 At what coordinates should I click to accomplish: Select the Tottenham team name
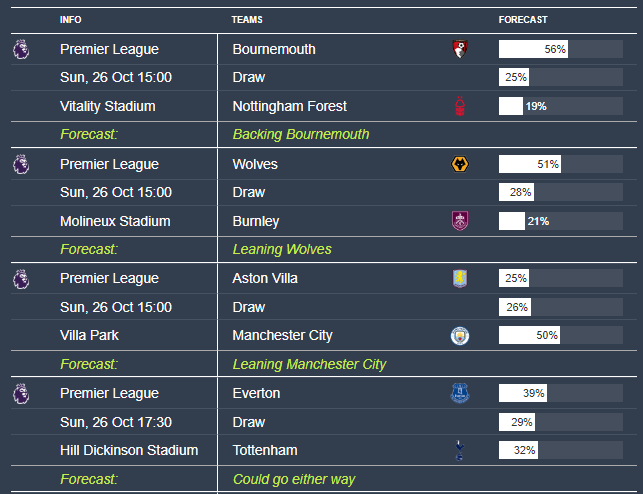point(265,451)
